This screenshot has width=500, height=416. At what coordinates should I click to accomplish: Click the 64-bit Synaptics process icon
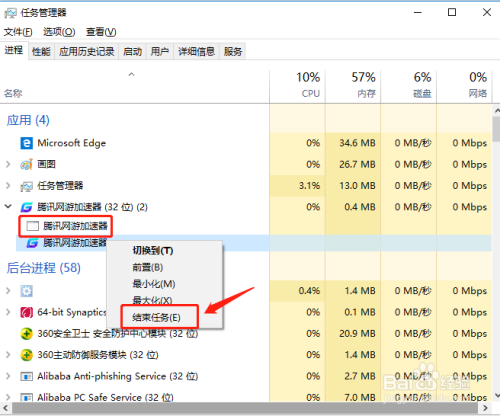click(26, 312)
